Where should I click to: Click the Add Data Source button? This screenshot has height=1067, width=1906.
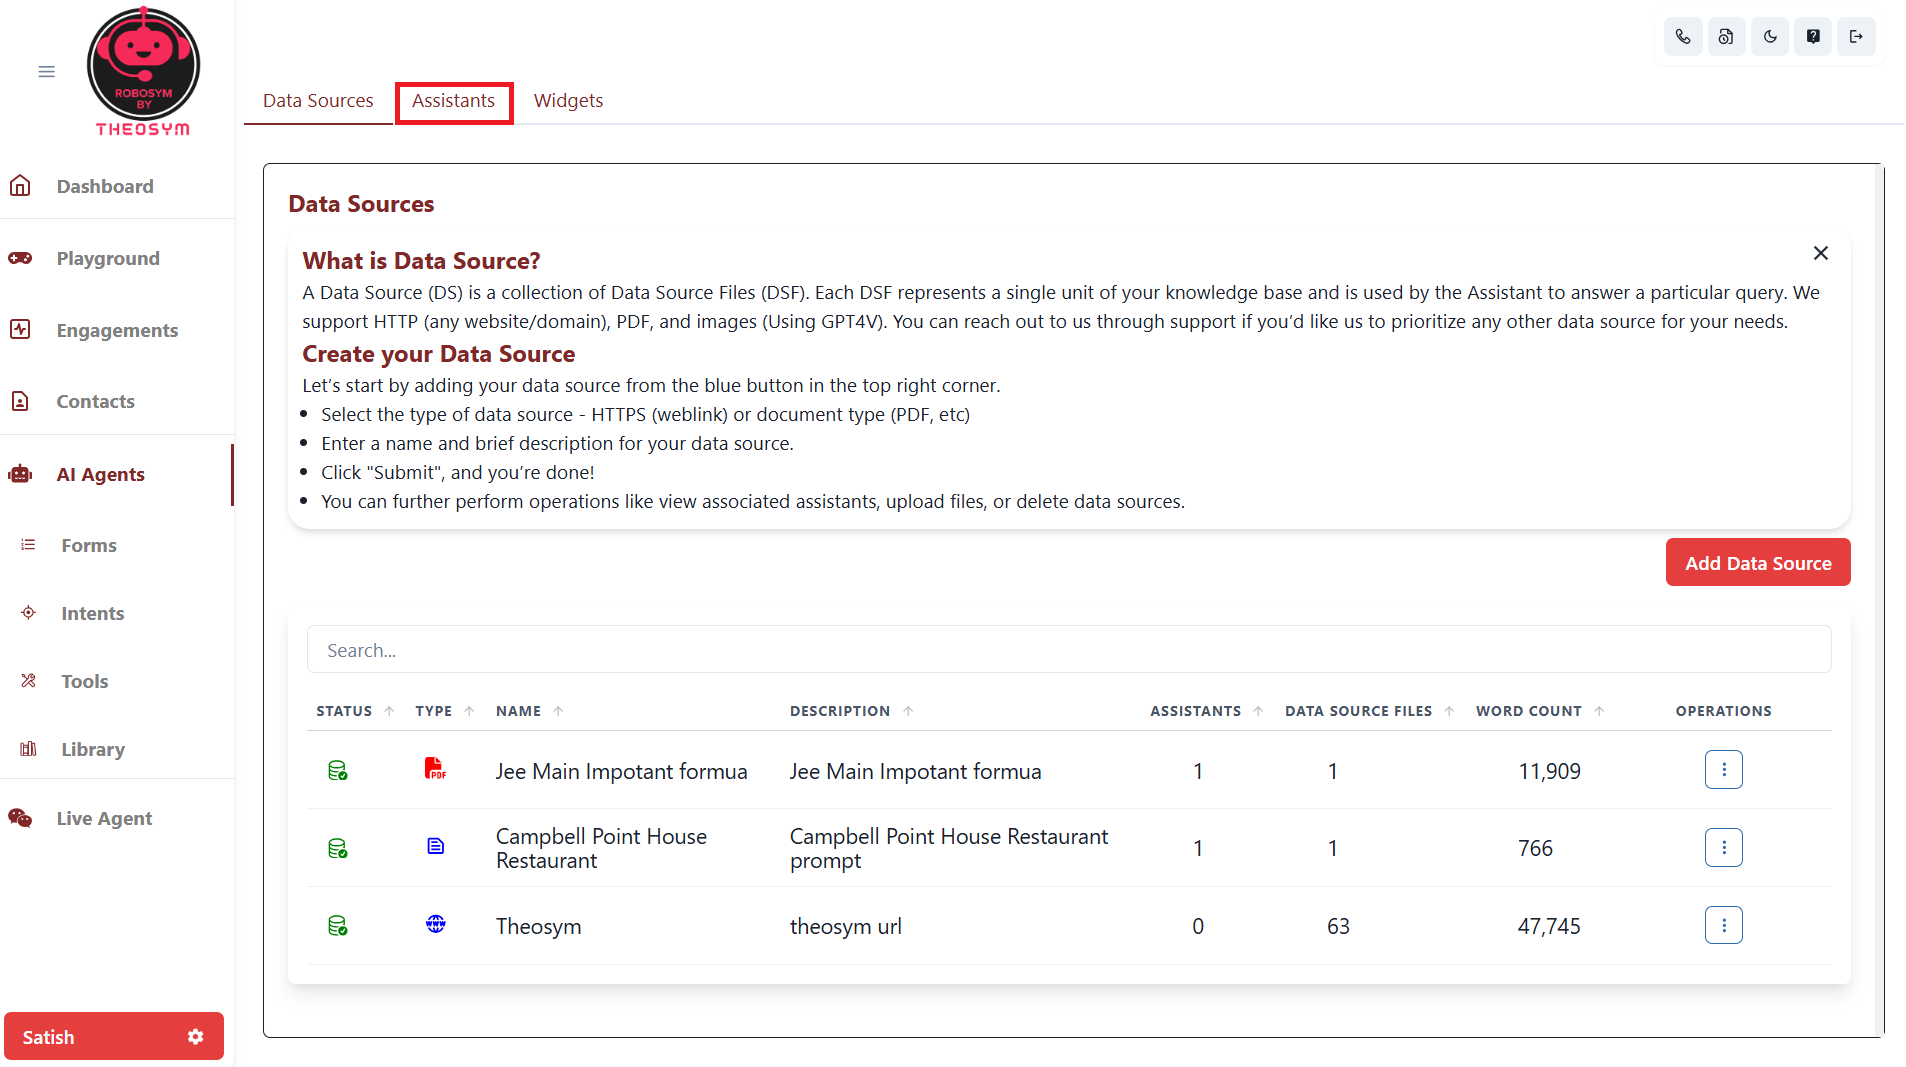[1758, 563]
